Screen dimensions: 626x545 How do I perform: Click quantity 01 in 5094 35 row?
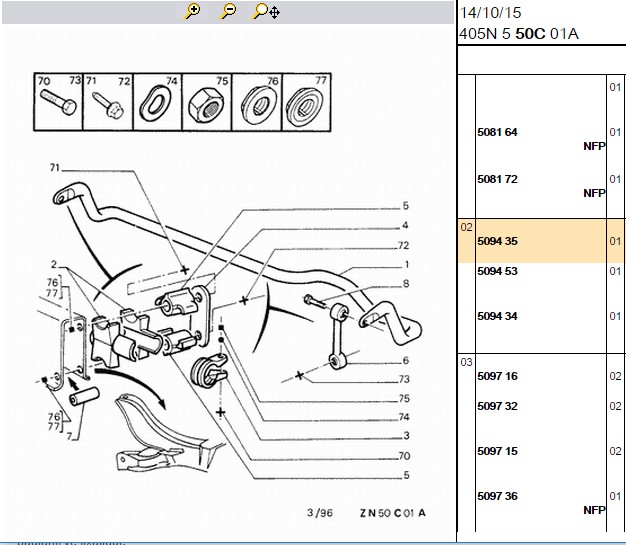click(615, 242)
